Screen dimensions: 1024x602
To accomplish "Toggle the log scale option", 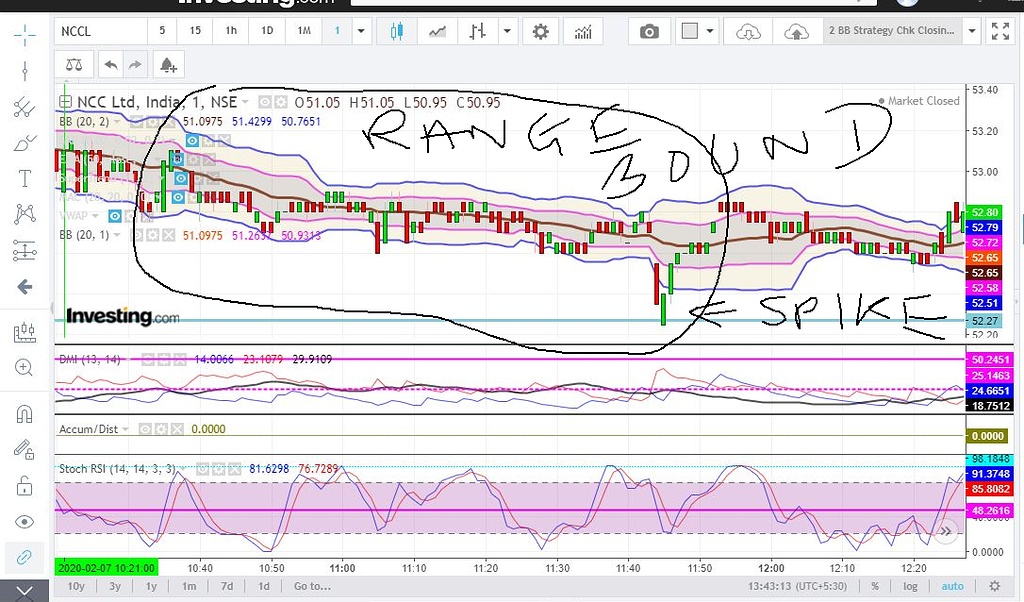I will [x=910, y=586].
